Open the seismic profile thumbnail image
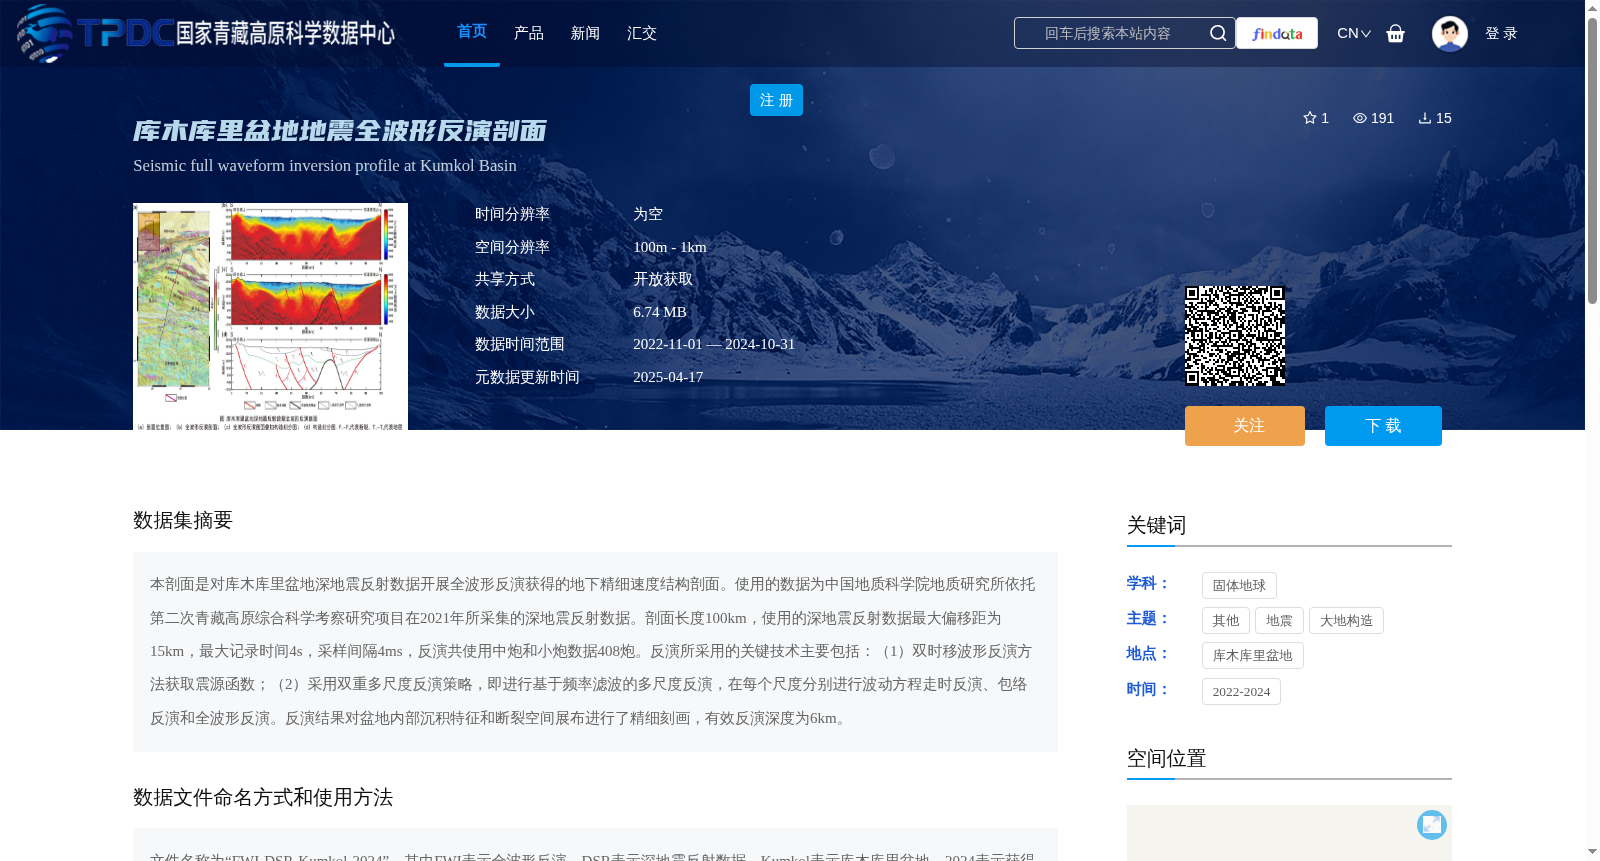This screenshot has height=861, width=1600. (x=270, y=317)
